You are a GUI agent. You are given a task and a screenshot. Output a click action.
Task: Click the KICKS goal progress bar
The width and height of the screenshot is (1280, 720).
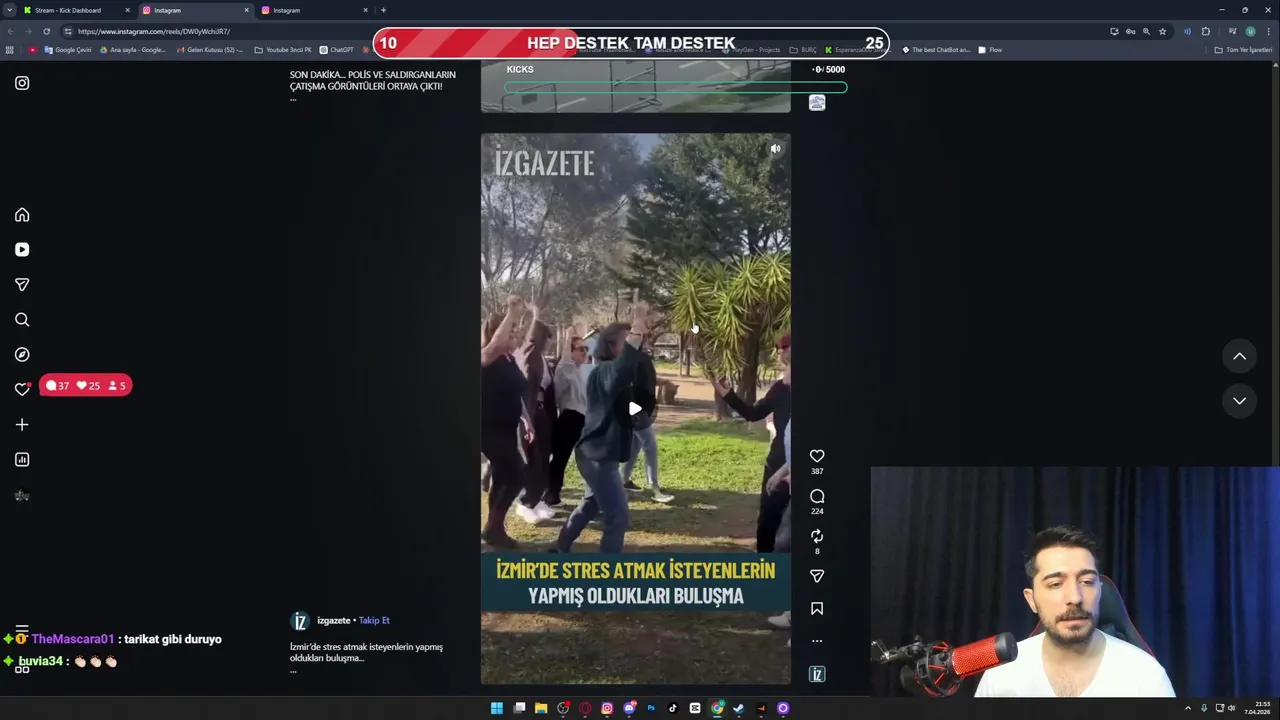tap(675, 88)
